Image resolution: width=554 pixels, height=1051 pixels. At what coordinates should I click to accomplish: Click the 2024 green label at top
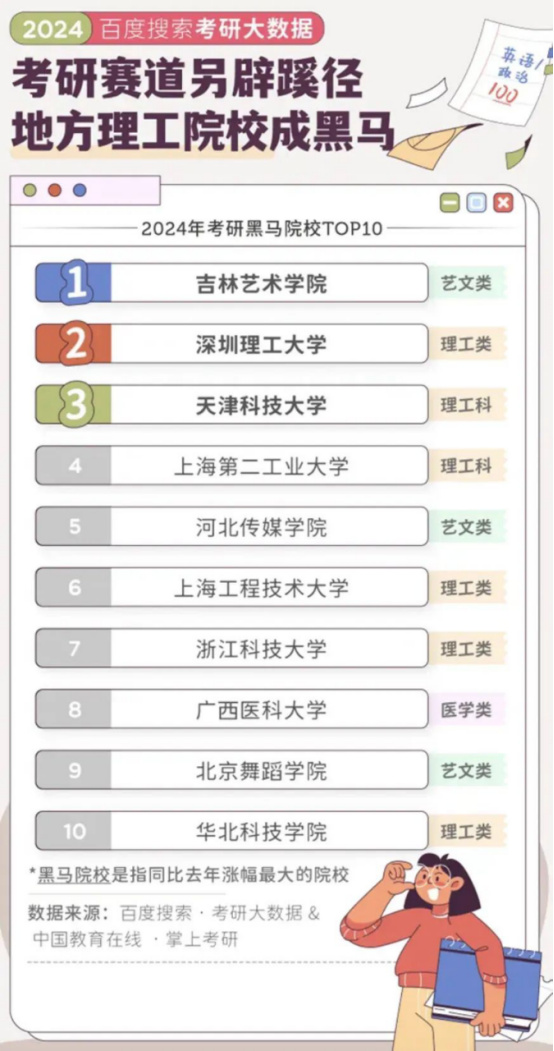pyautogui.click(x=52, y=29)
